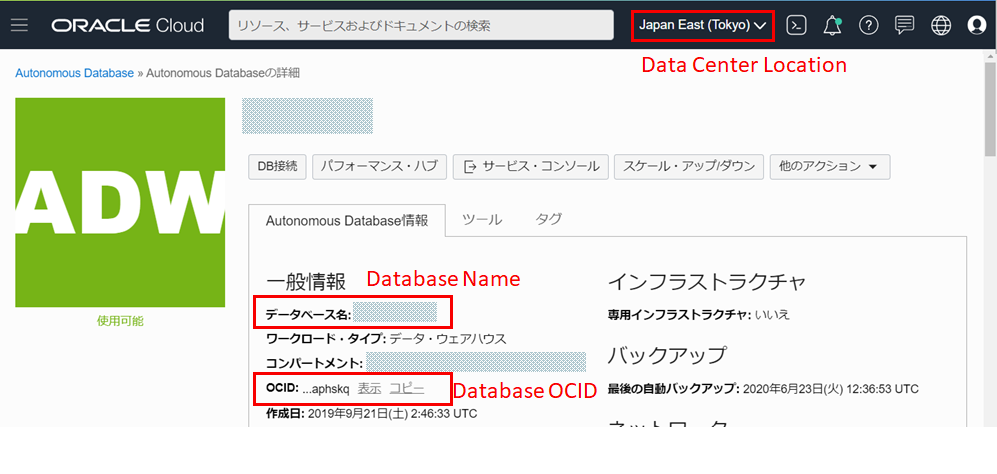Open the notifications bell
This screenshot has height=474, width=997.
point(832,26)
